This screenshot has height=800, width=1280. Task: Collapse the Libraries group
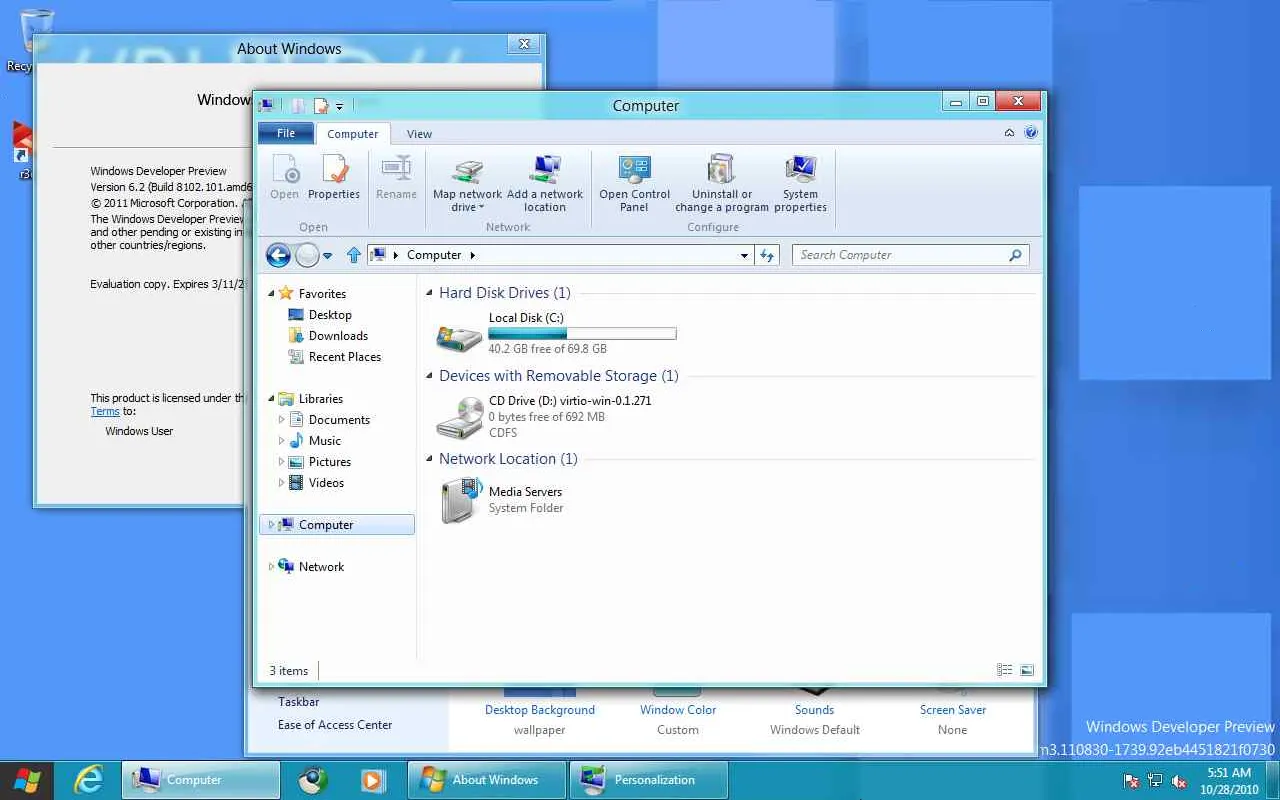270,399
